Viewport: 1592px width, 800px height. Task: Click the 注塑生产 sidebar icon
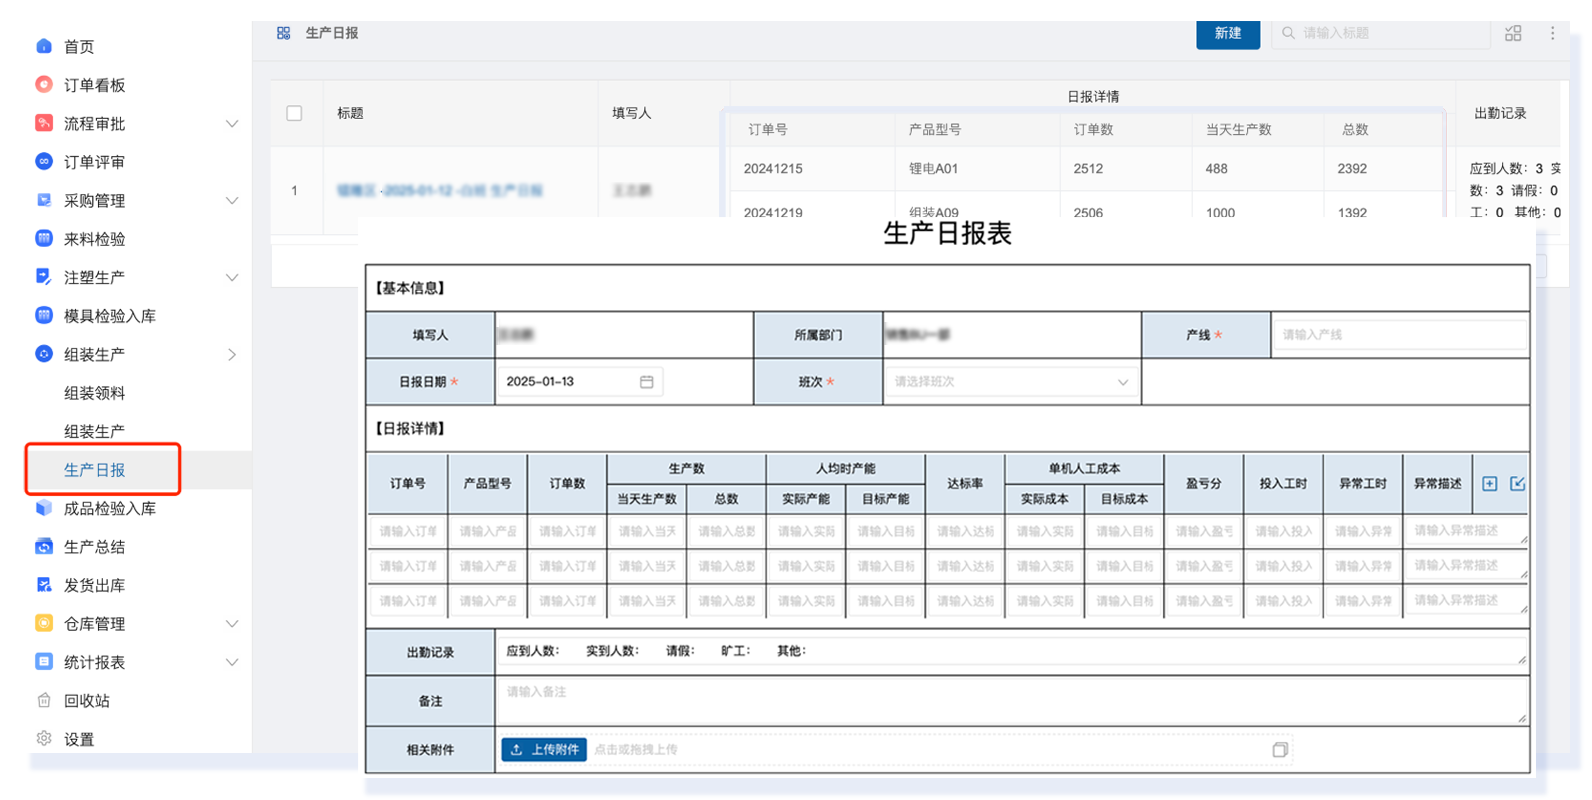44,277
